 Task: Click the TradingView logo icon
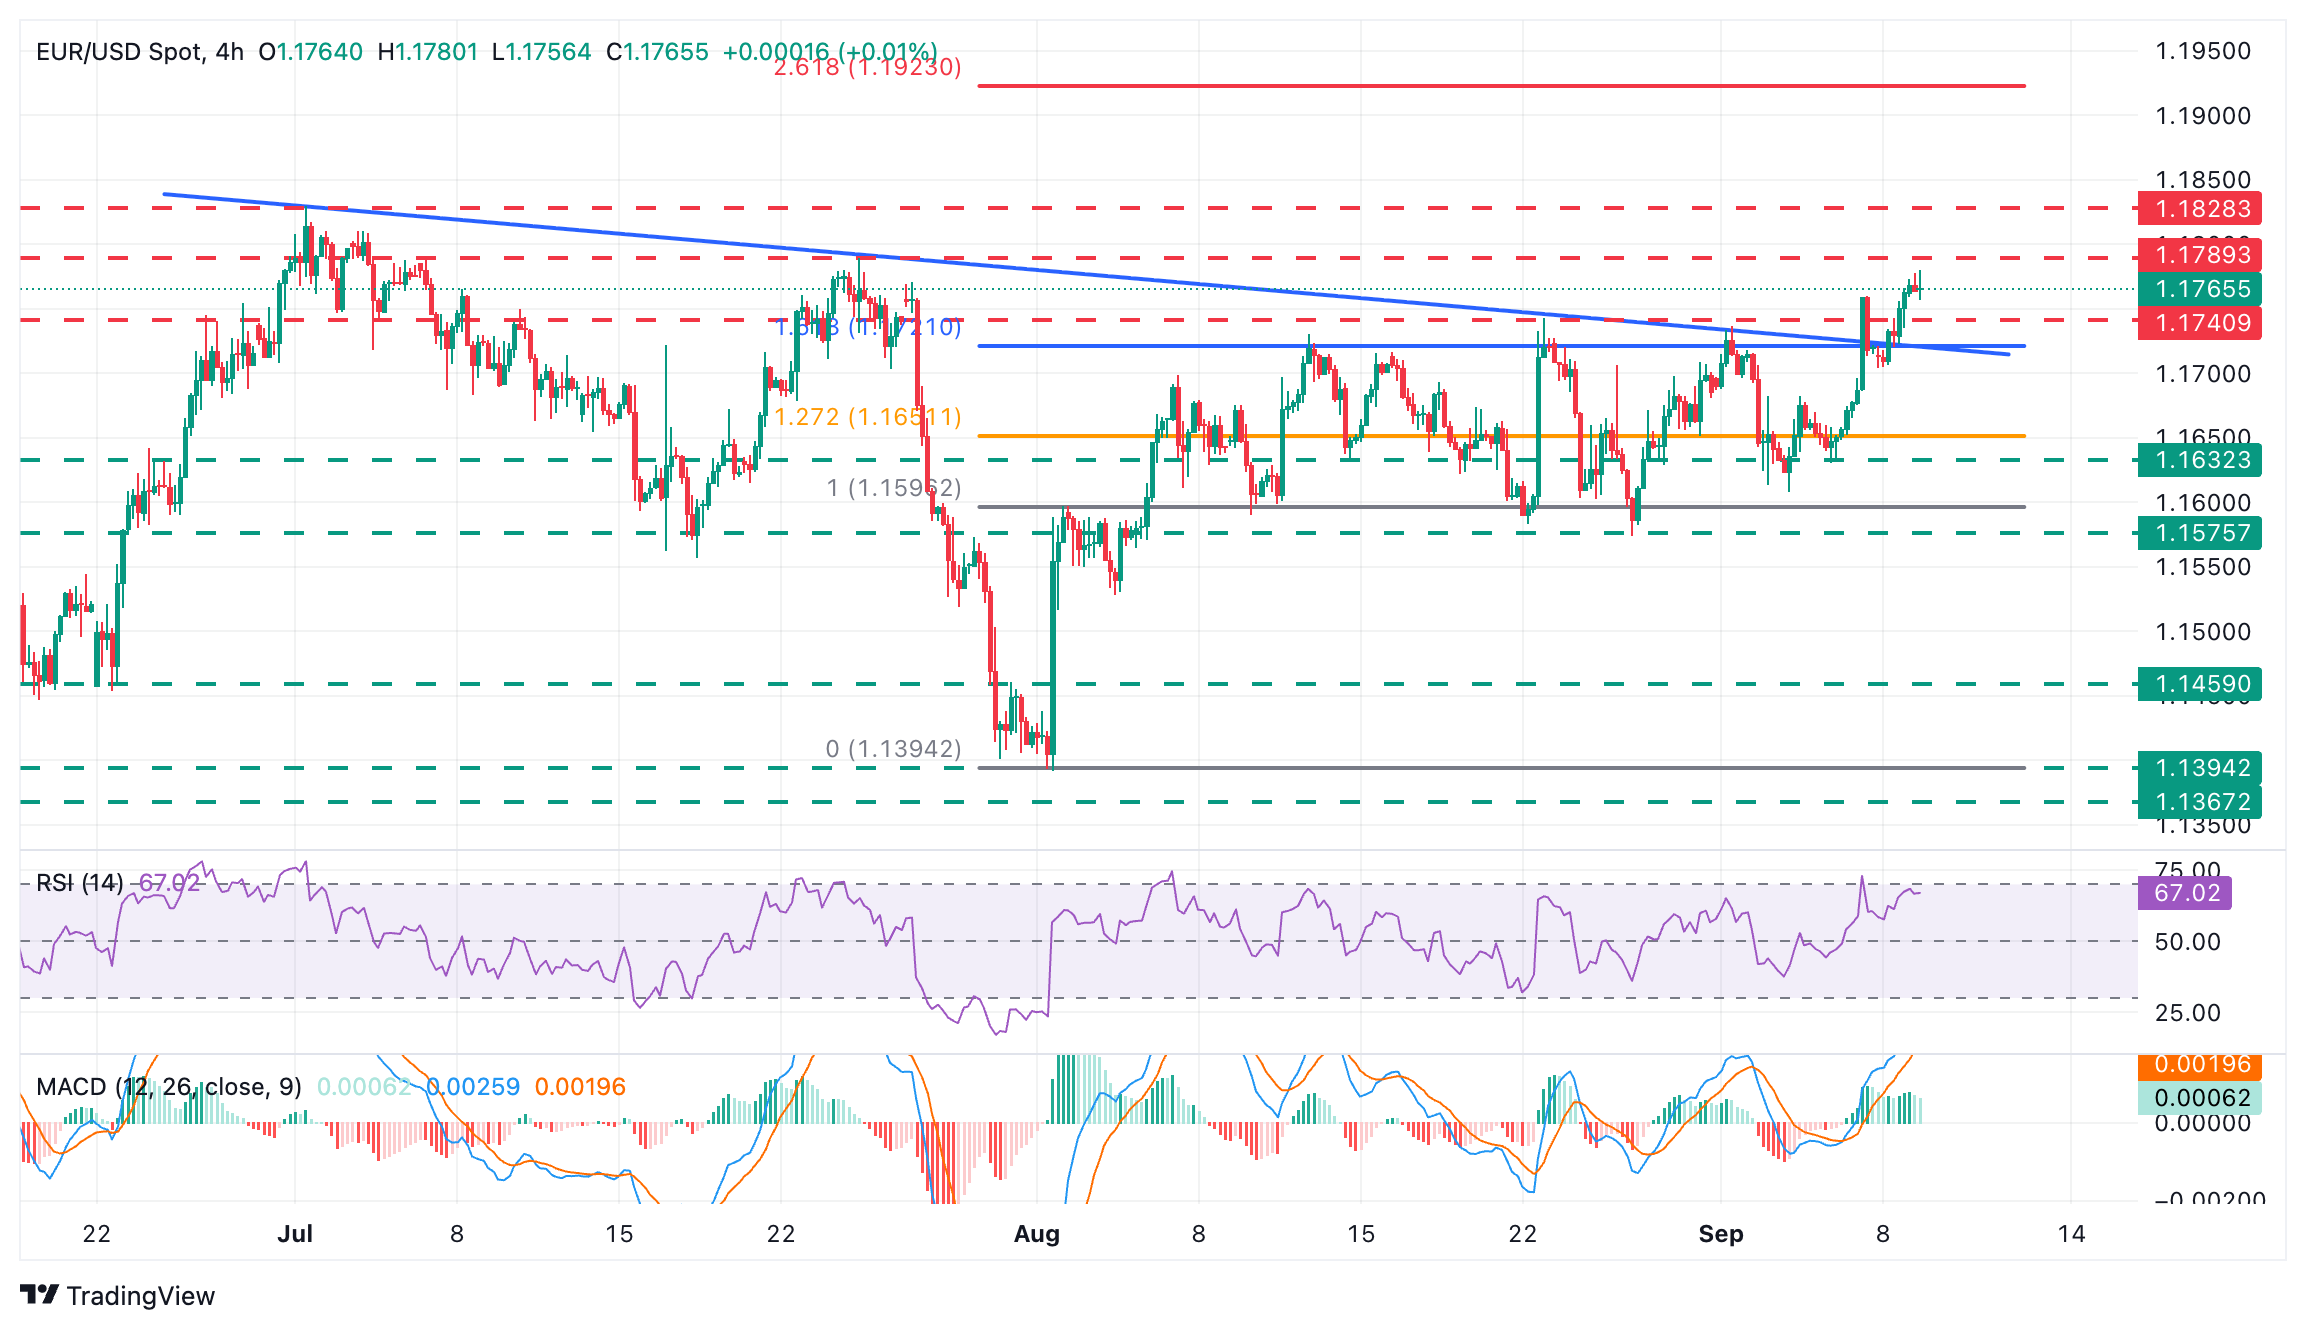click(x=40, y=1295)
